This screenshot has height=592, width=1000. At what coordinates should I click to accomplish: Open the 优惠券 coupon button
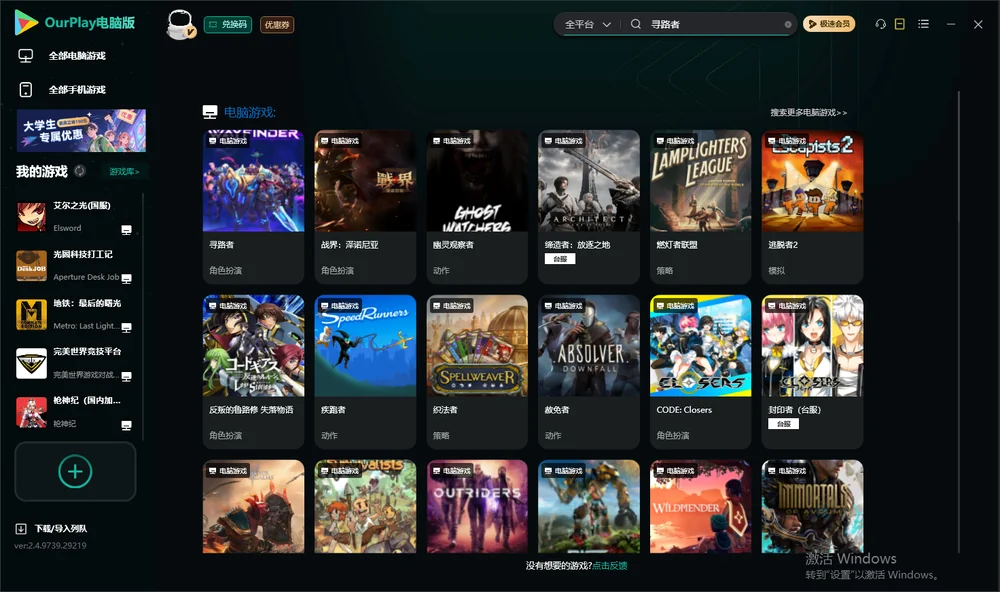(x=277, y=25)
